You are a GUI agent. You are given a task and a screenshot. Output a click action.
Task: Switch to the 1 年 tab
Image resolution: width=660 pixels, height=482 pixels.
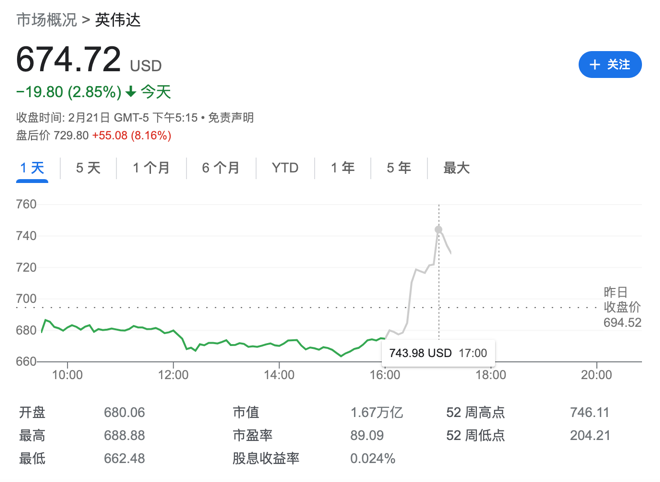[x=343, y=168]
